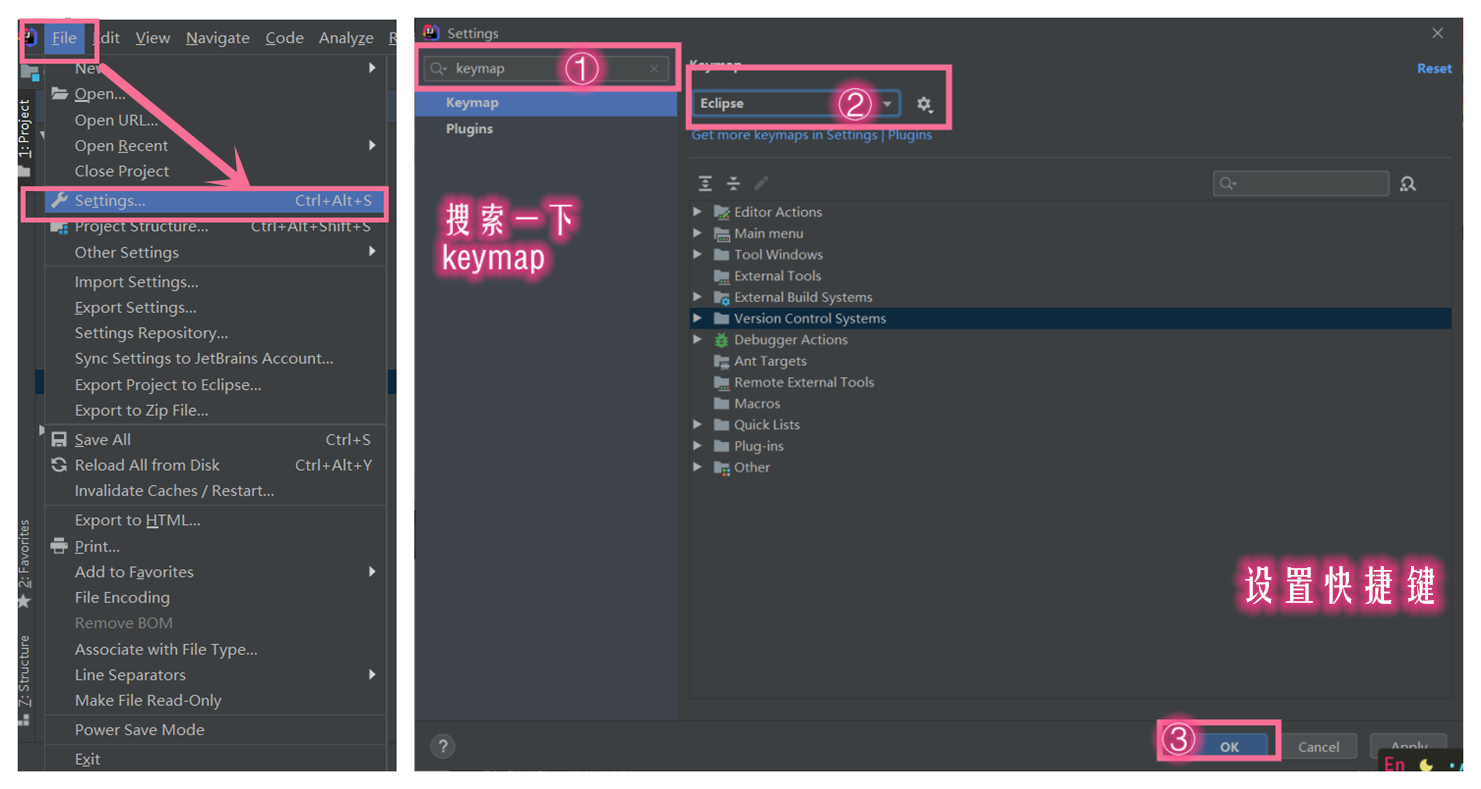The width and height of the screenshot is (1481, 789).
Task: Click Get more keymaps in Settings | Plugins link
Action: [811, 135]
